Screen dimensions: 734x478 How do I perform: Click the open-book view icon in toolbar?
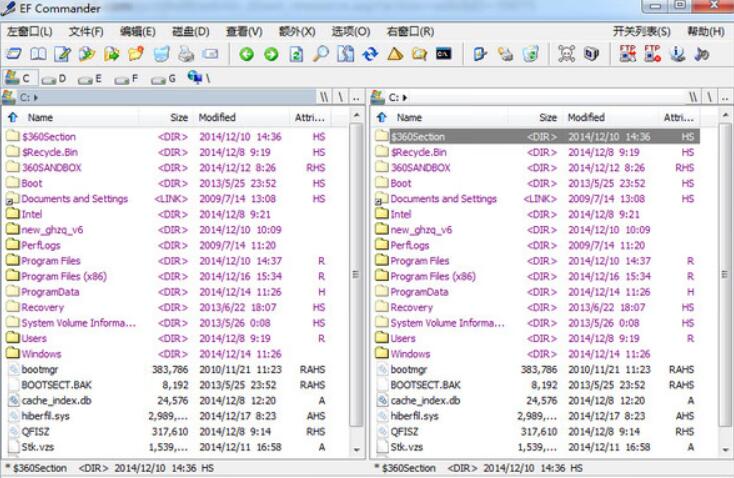38,54
